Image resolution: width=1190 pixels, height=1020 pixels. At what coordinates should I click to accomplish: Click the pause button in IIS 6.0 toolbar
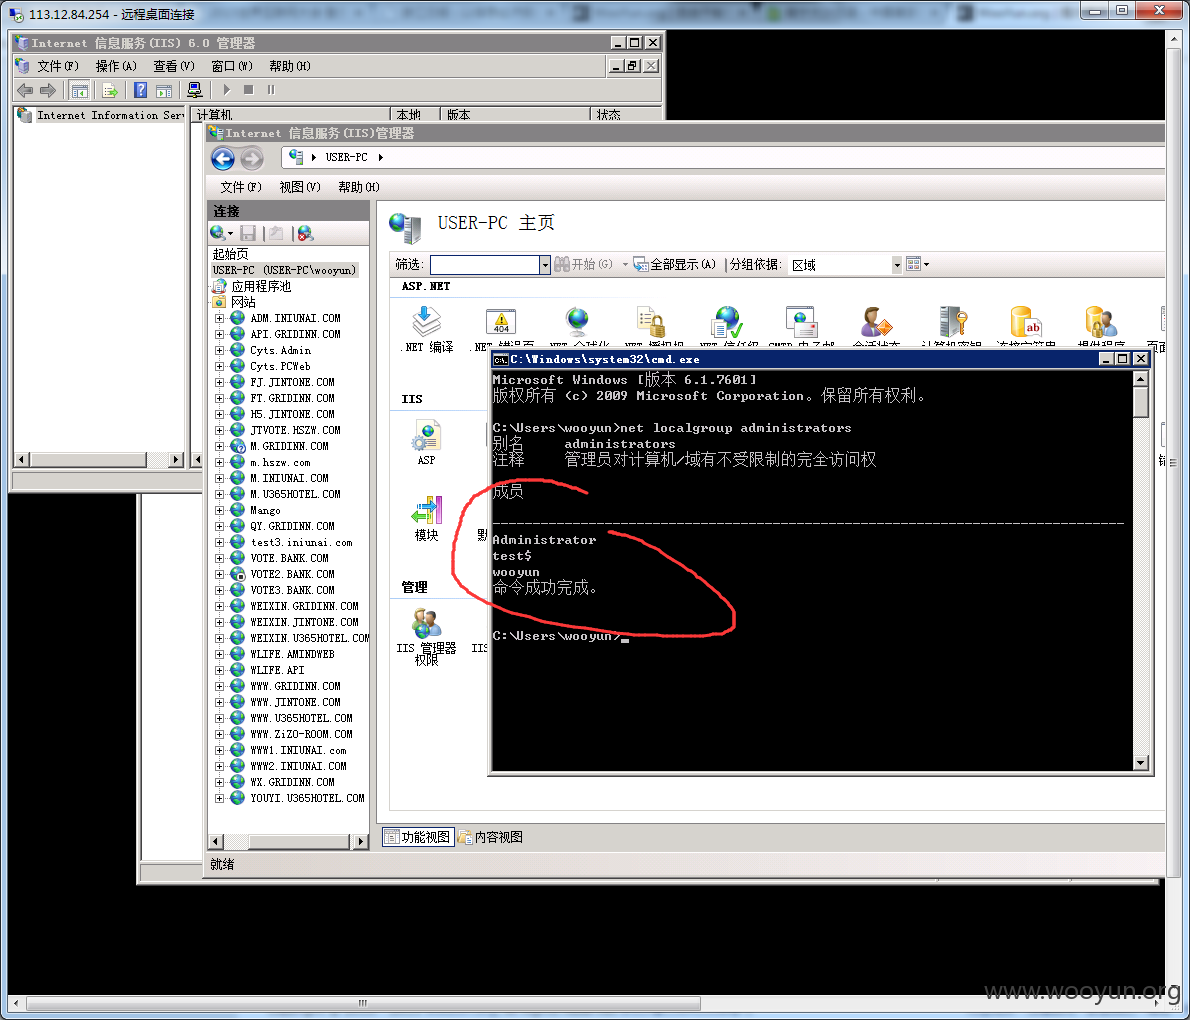pos(271,90)
